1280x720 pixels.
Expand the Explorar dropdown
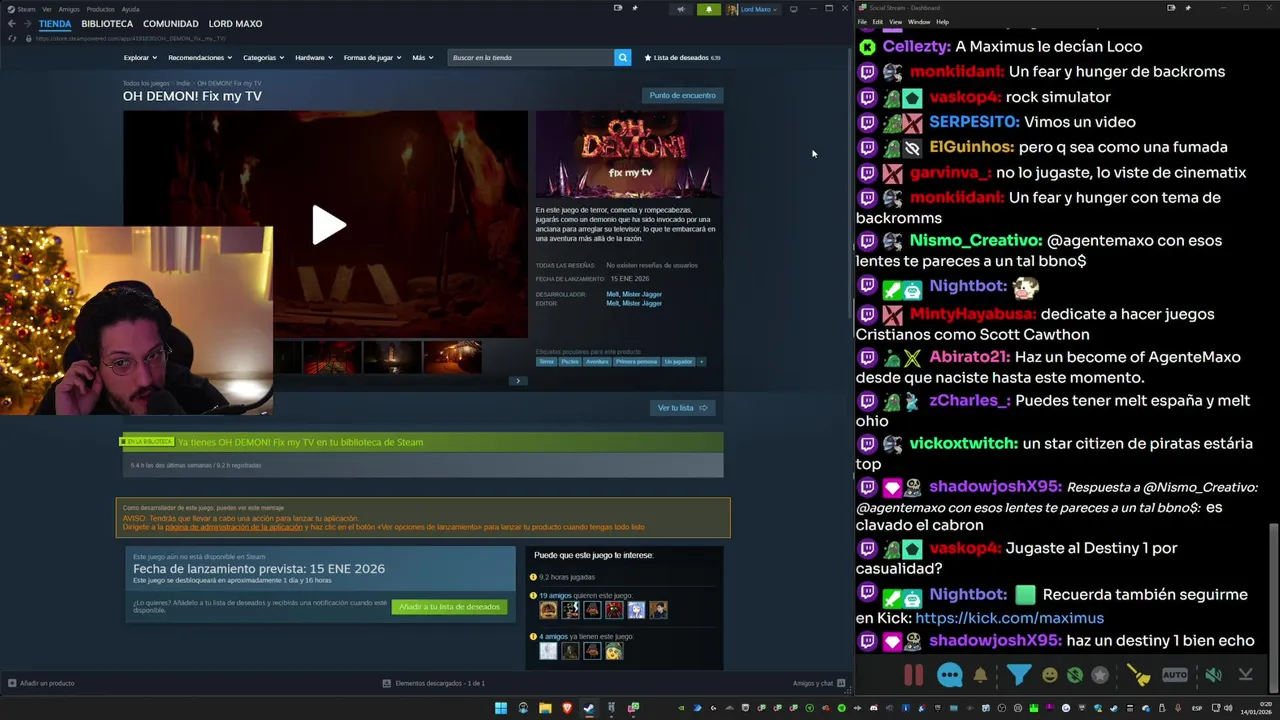(x=139, y=57)
